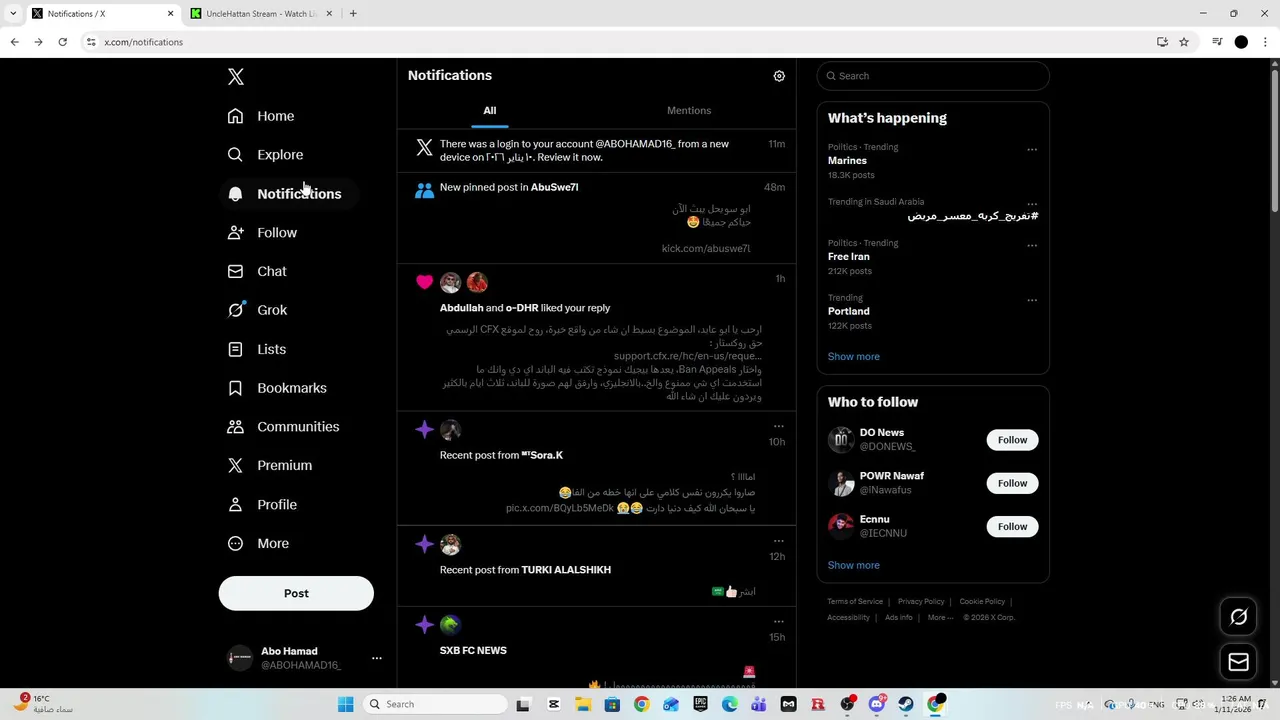Reload the page
Screen dimensions: 1280x720
point(62,42)
